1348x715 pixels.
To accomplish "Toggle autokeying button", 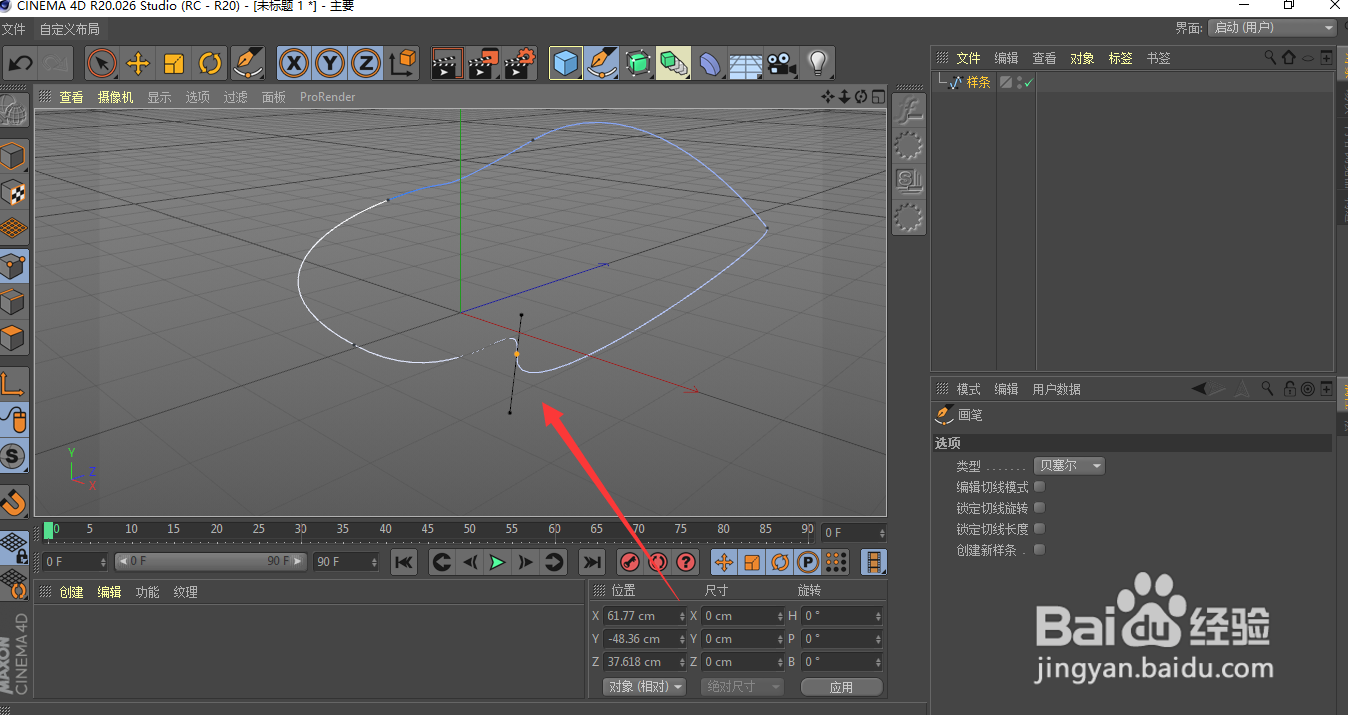I will [657, 562].
